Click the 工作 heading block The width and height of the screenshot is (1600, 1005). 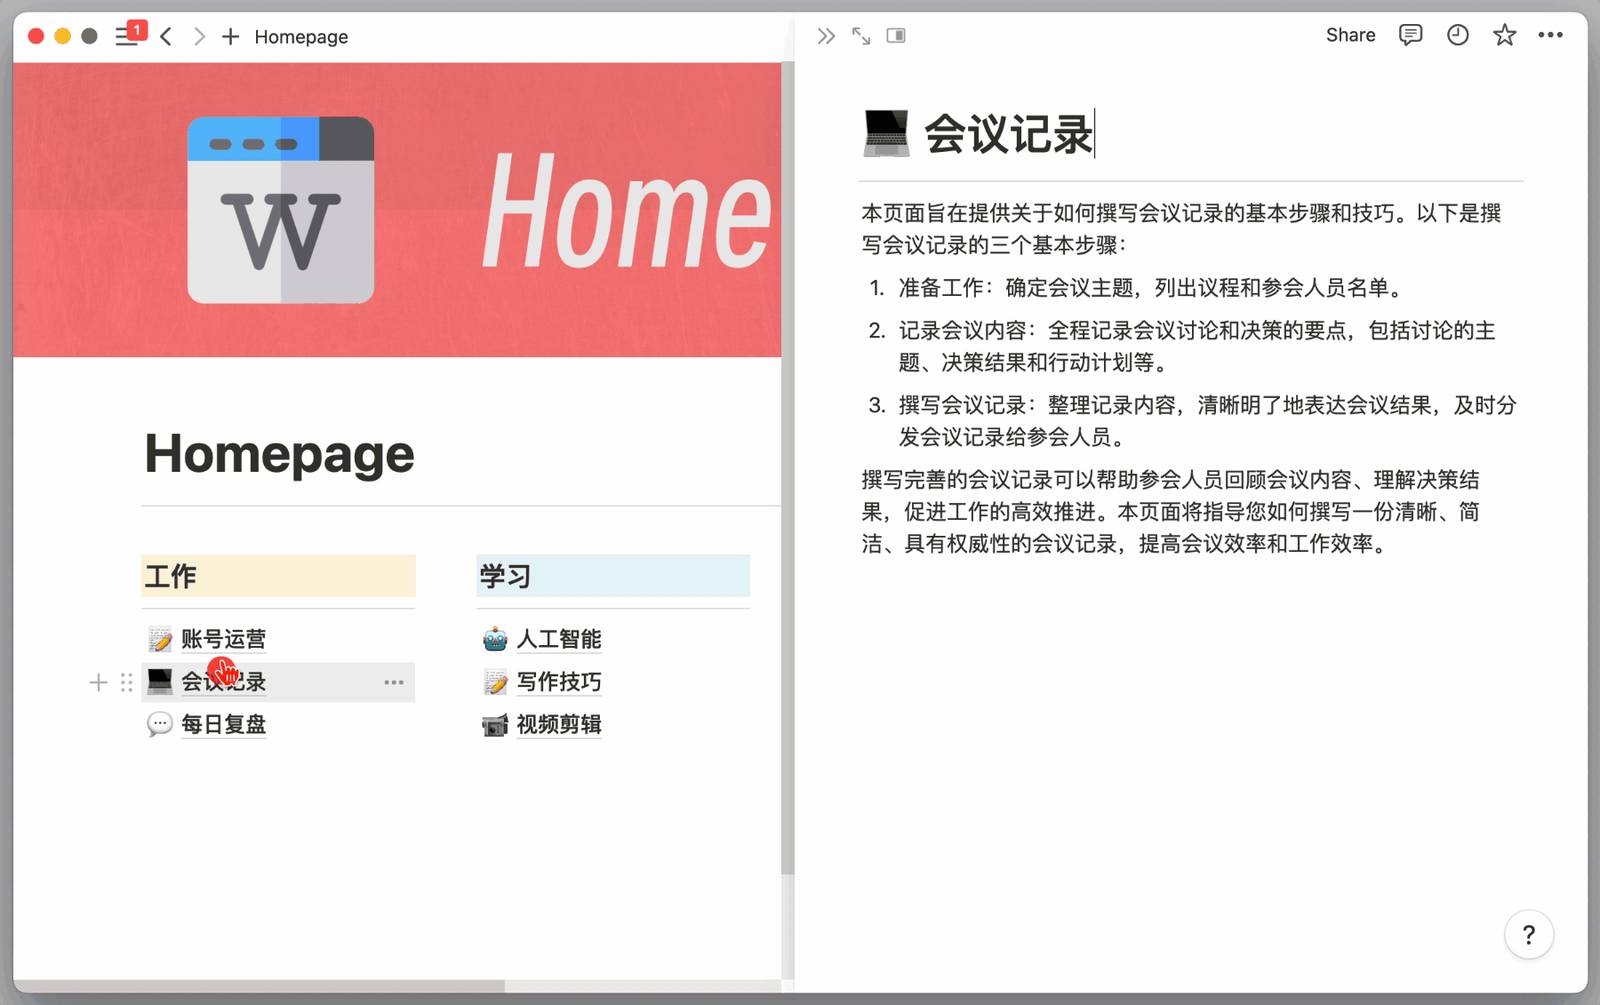(278, 576)
